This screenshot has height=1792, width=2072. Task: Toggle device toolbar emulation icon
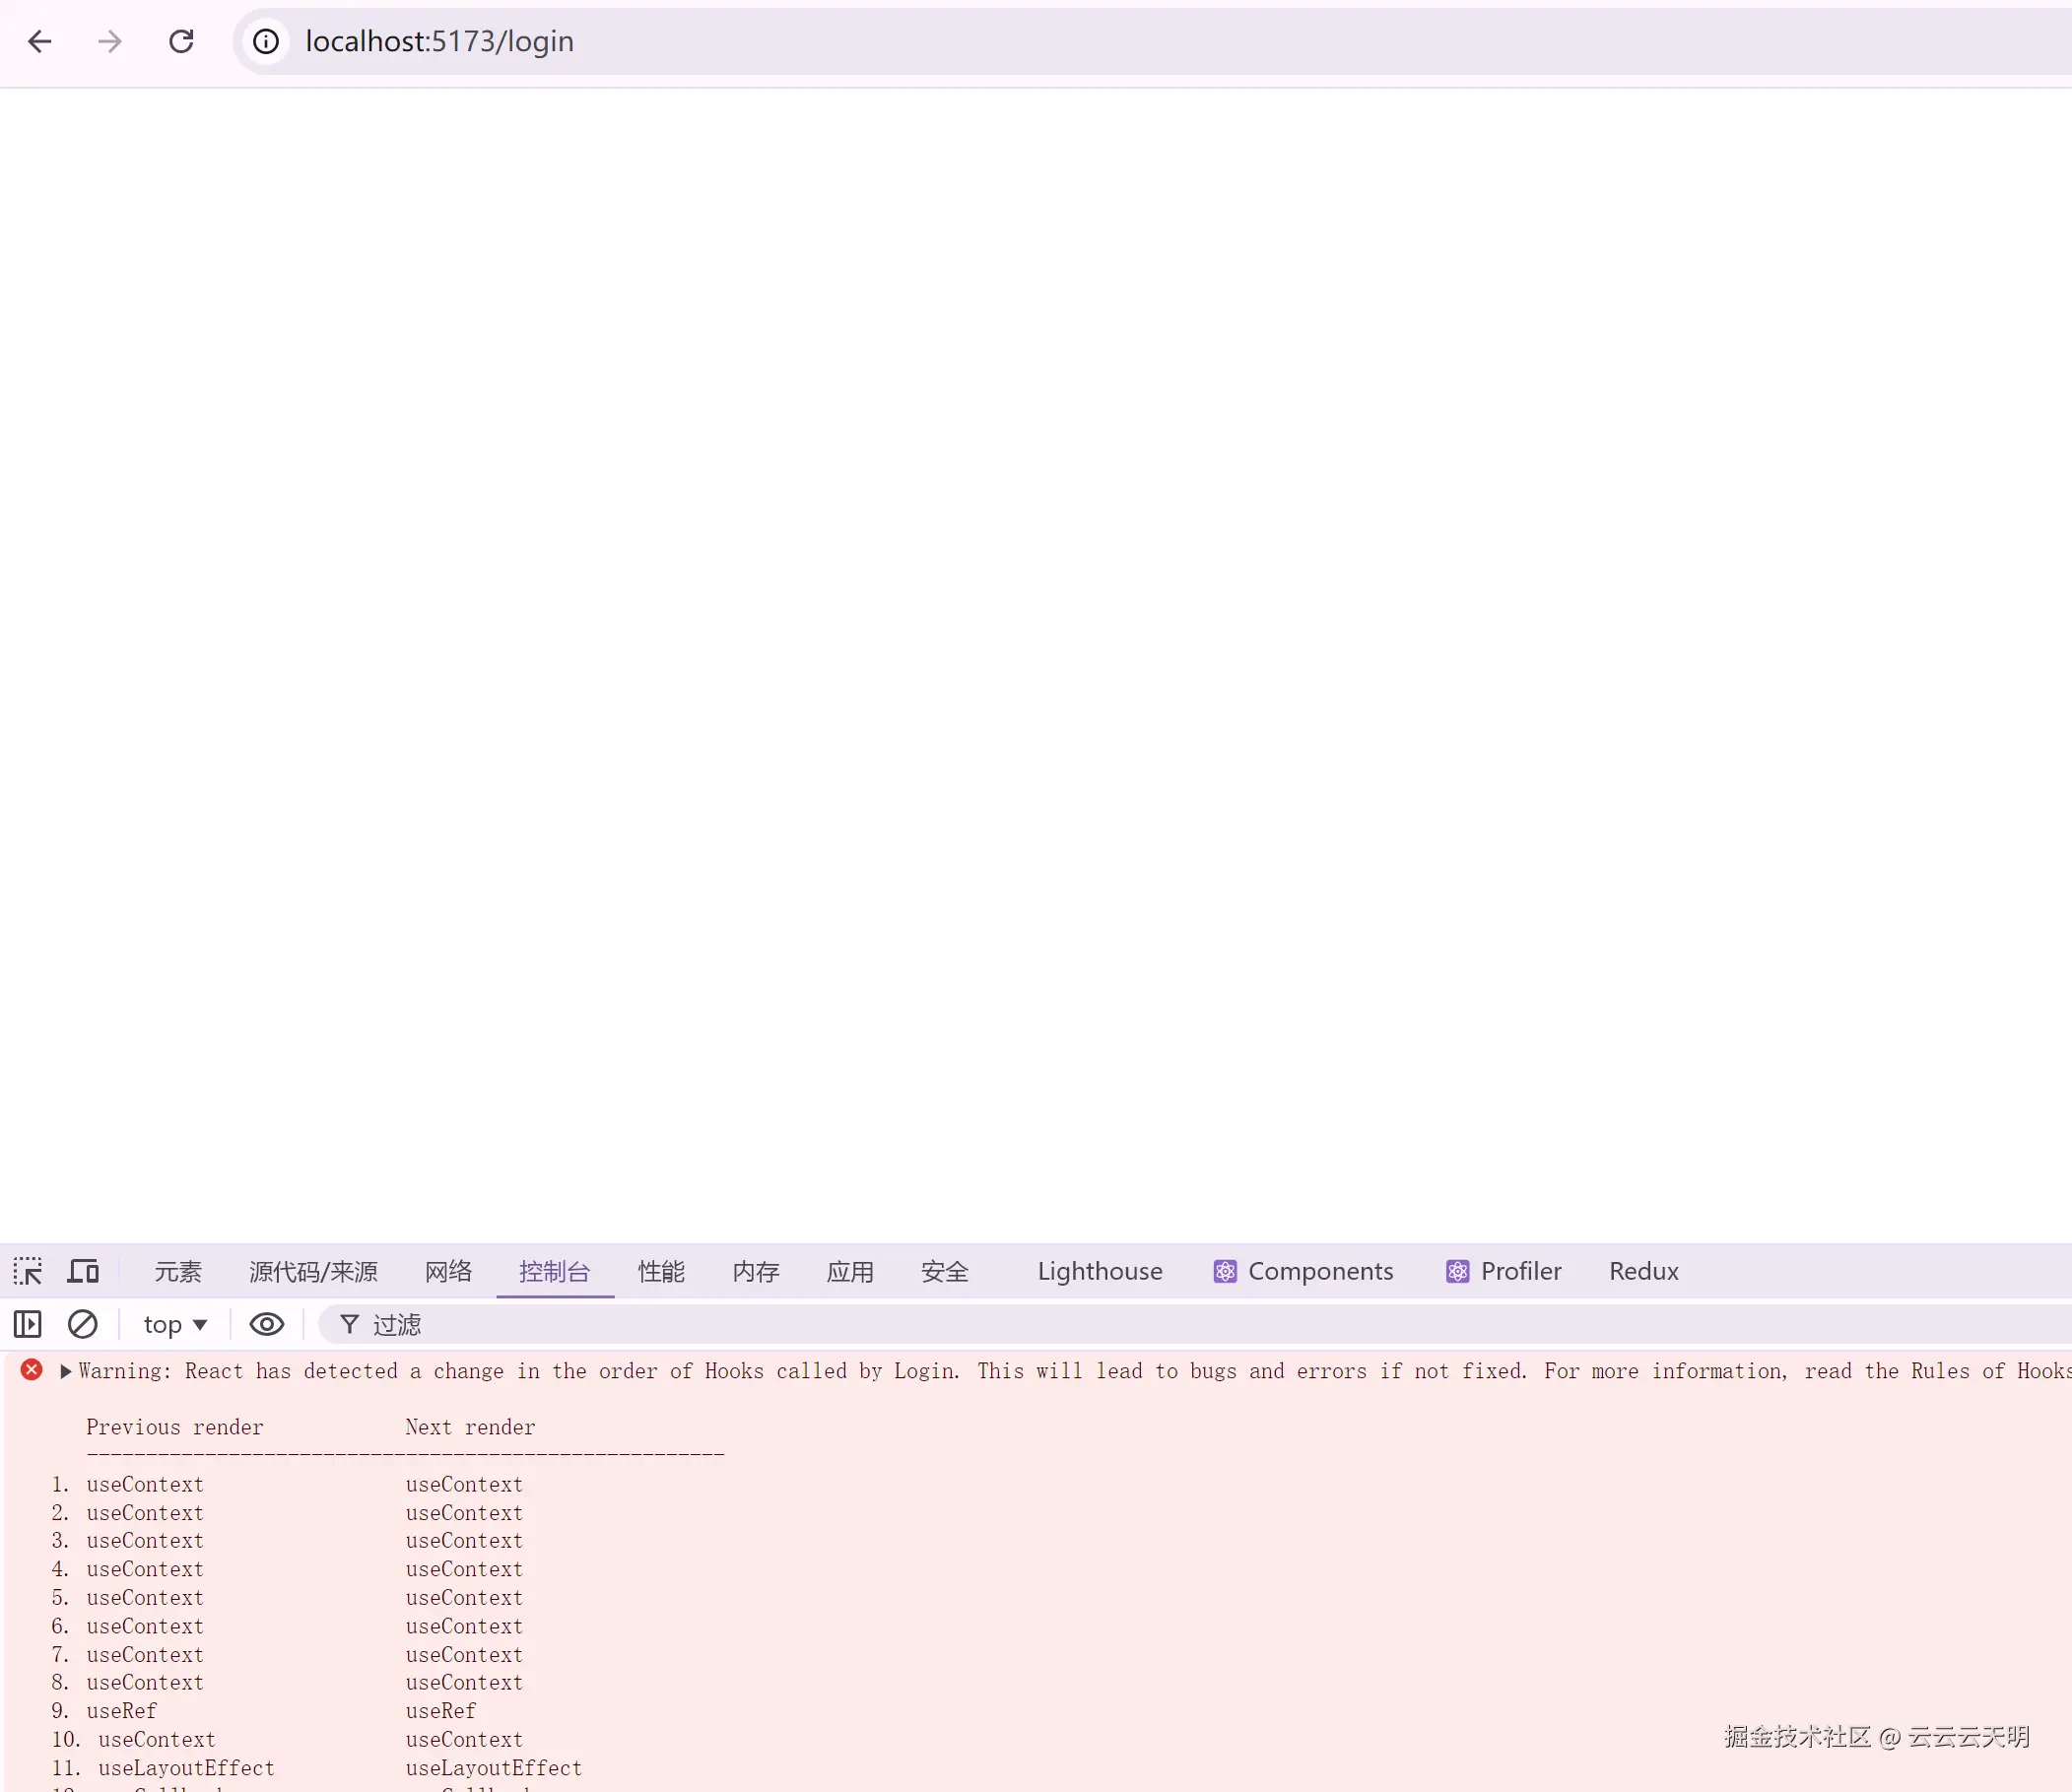[x=83, y=1271]
